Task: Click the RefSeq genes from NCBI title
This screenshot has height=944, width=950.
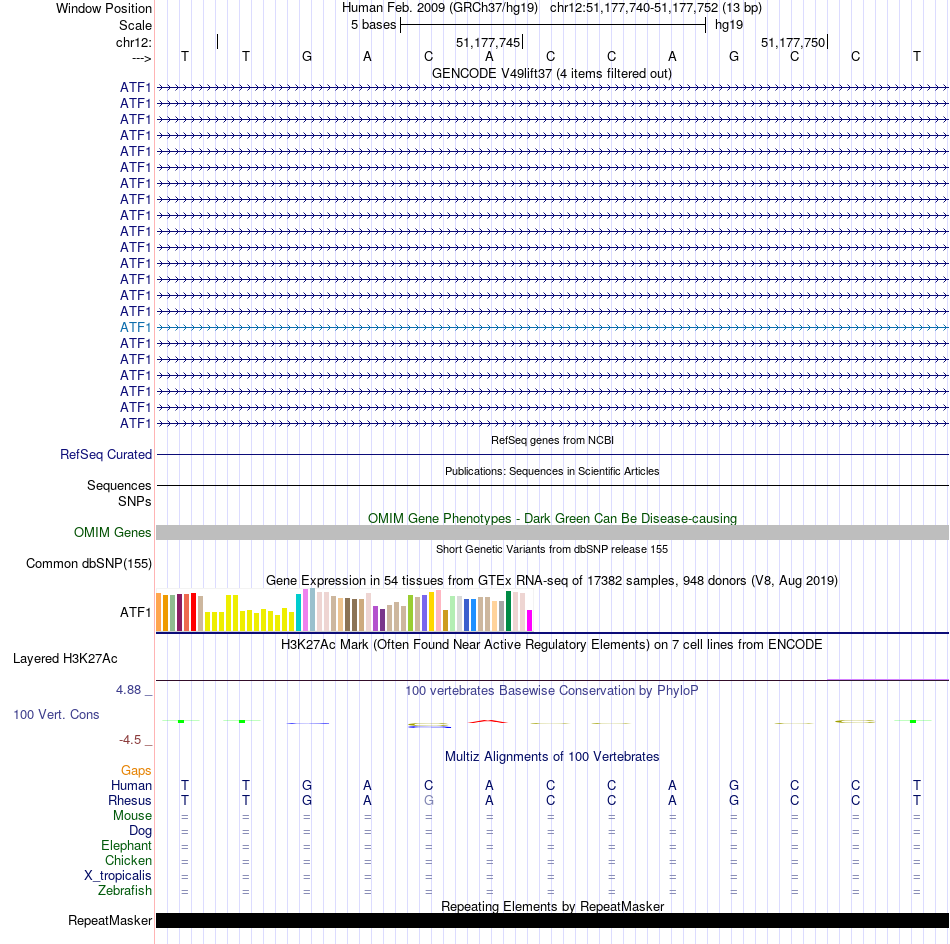Action: tap(553, 440)
